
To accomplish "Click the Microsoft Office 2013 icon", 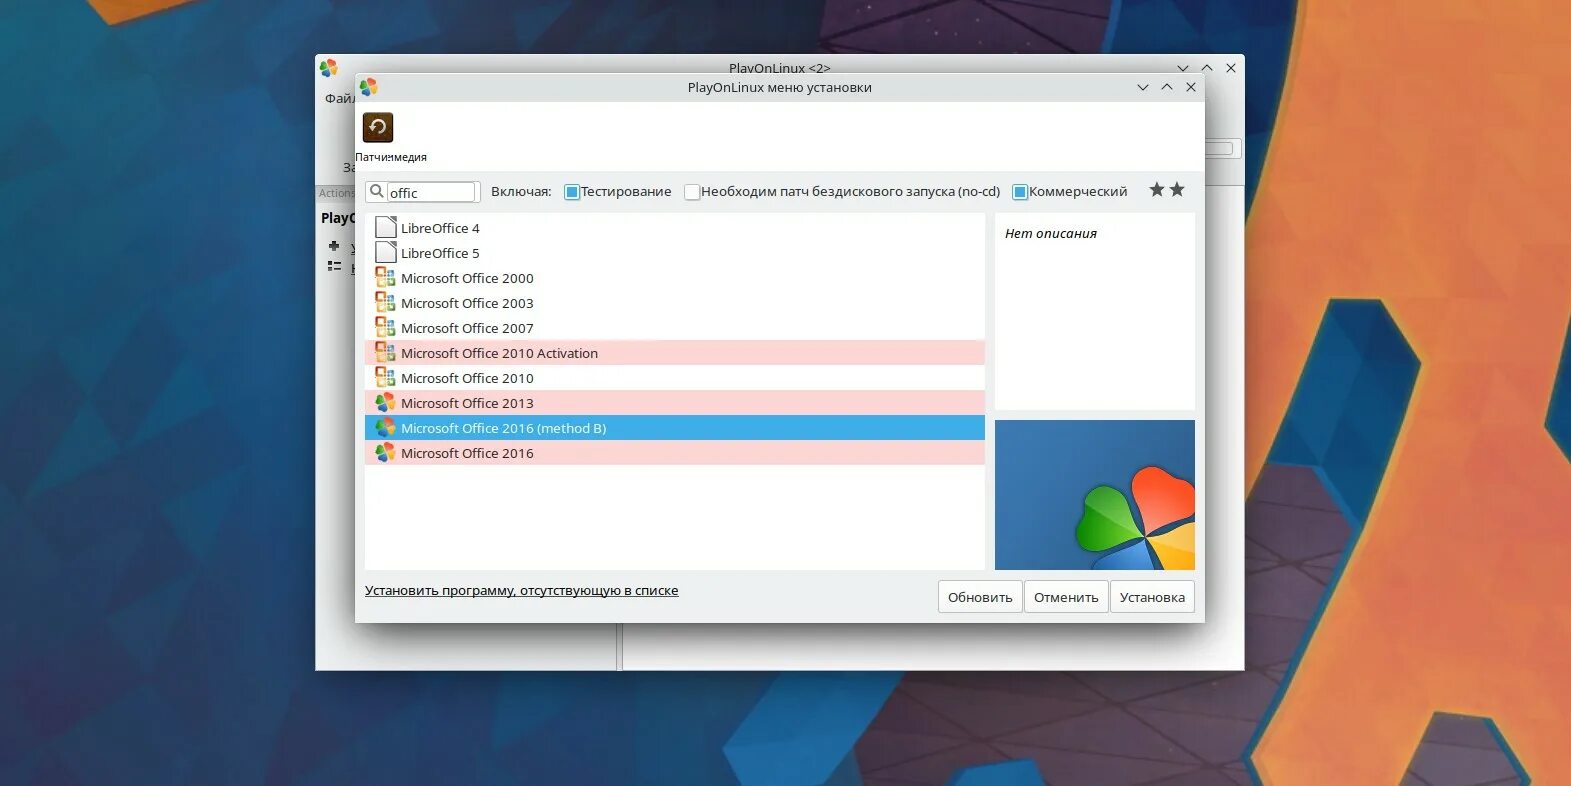I will (x=385, y=402).
